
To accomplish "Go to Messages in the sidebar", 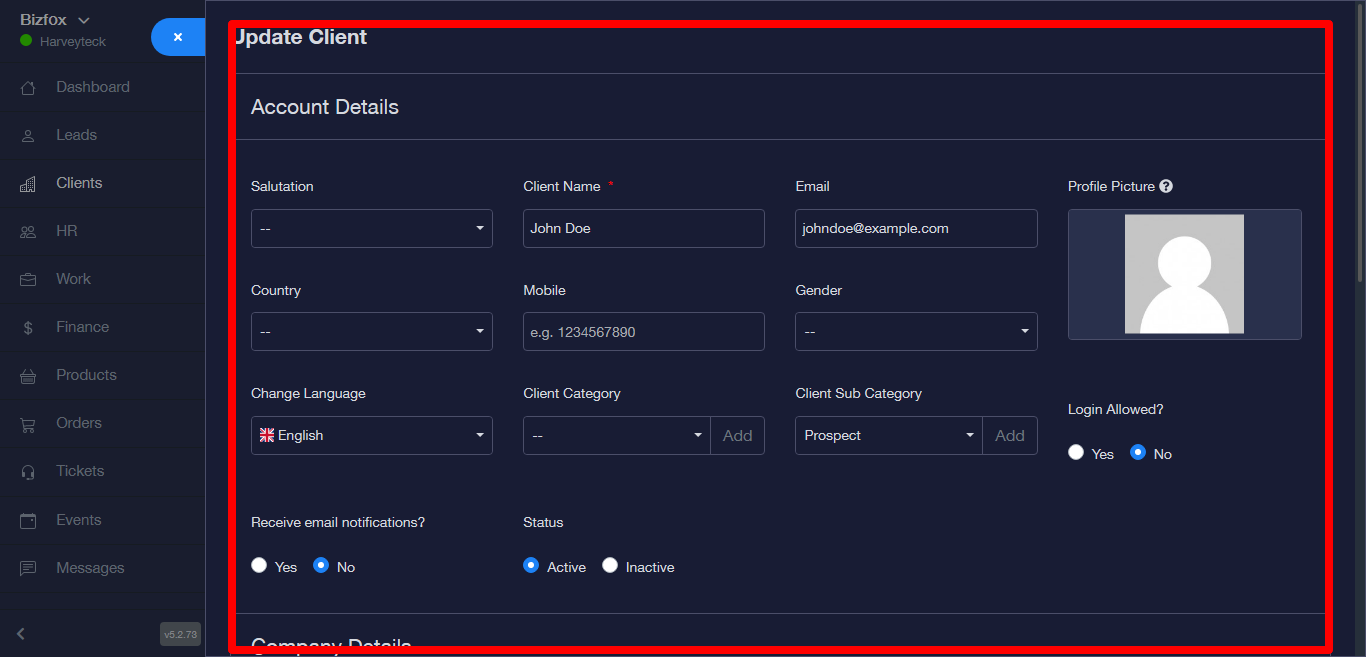I will (x=90, y=568).
